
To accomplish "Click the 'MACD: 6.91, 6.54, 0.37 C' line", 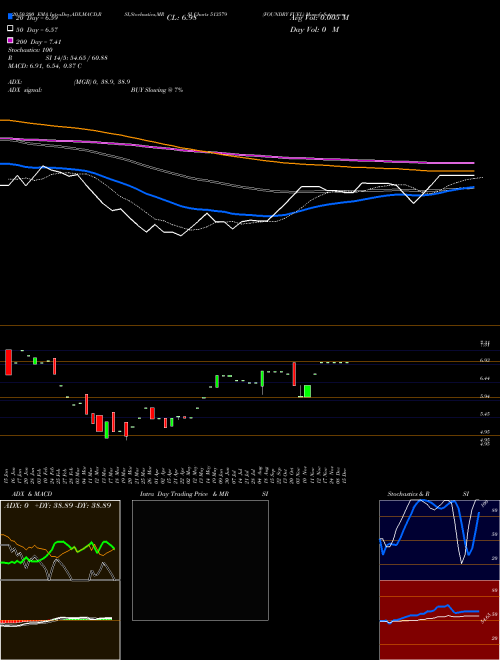I will click(x=45, y=66).
